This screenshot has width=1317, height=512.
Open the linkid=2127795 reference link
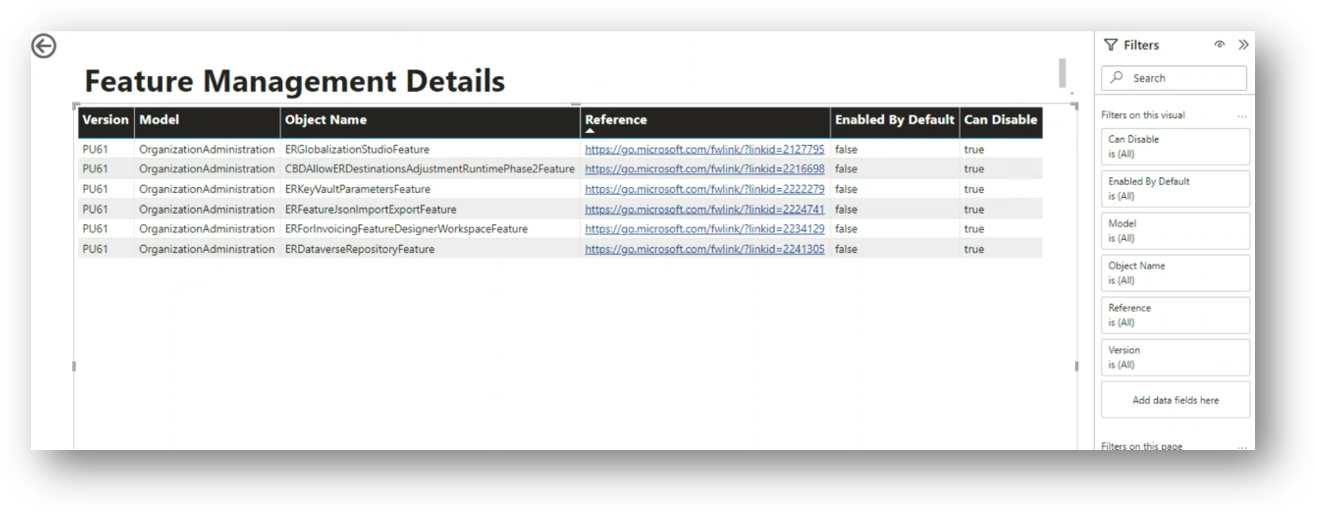704,150
